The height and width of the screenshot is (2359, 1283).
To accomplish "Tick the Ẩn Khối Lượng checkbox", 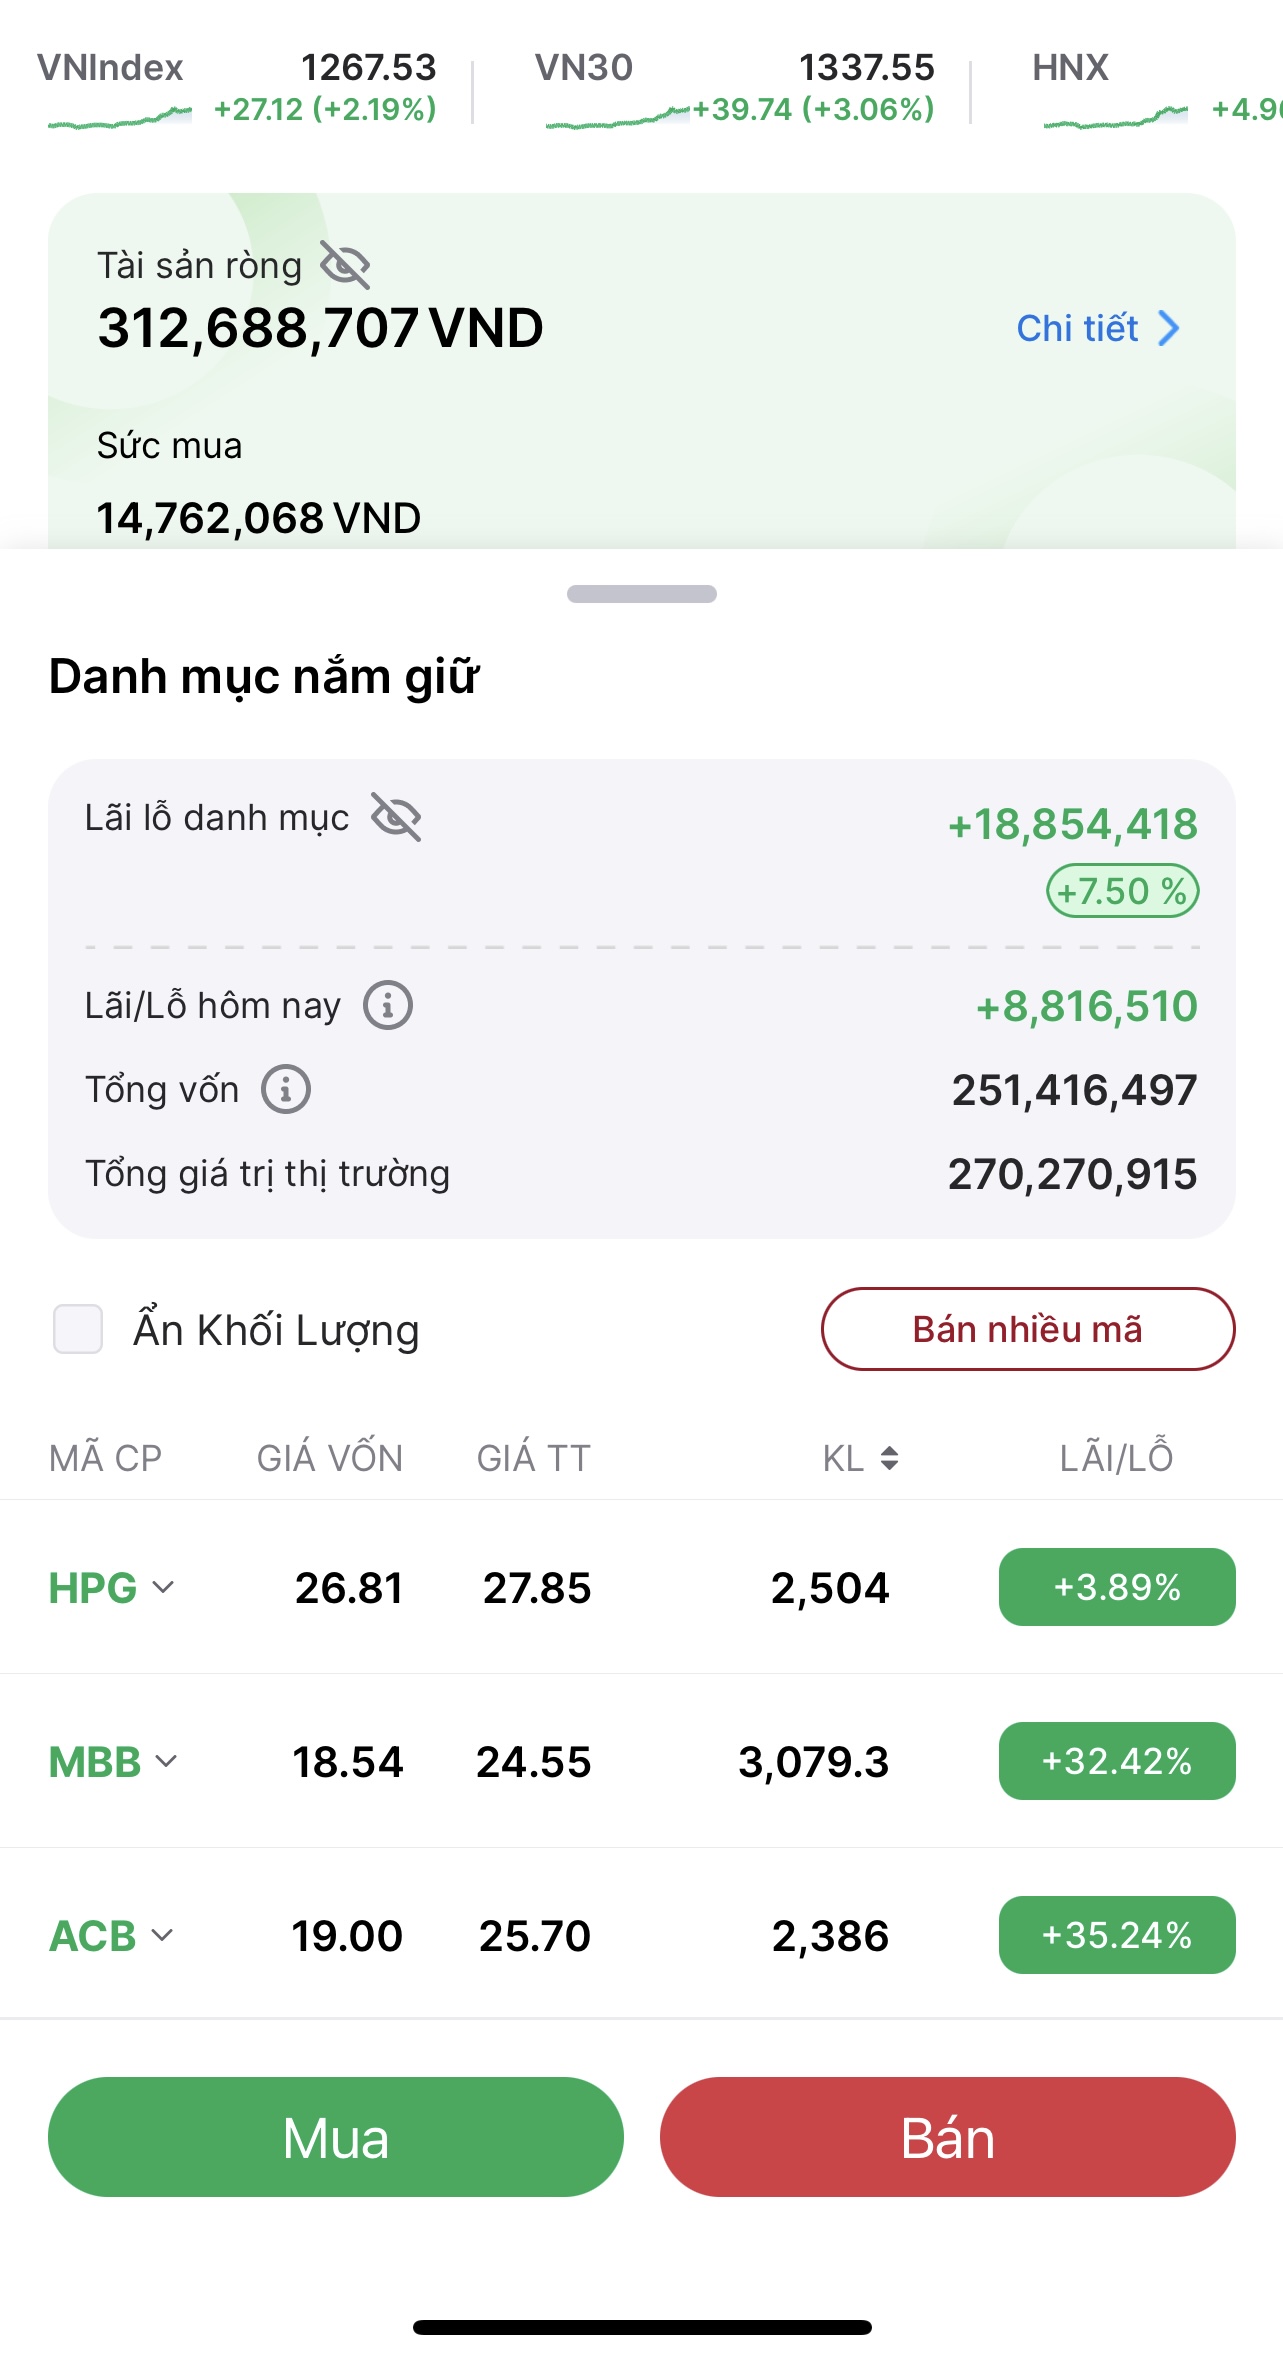I will coord(78,1329).
